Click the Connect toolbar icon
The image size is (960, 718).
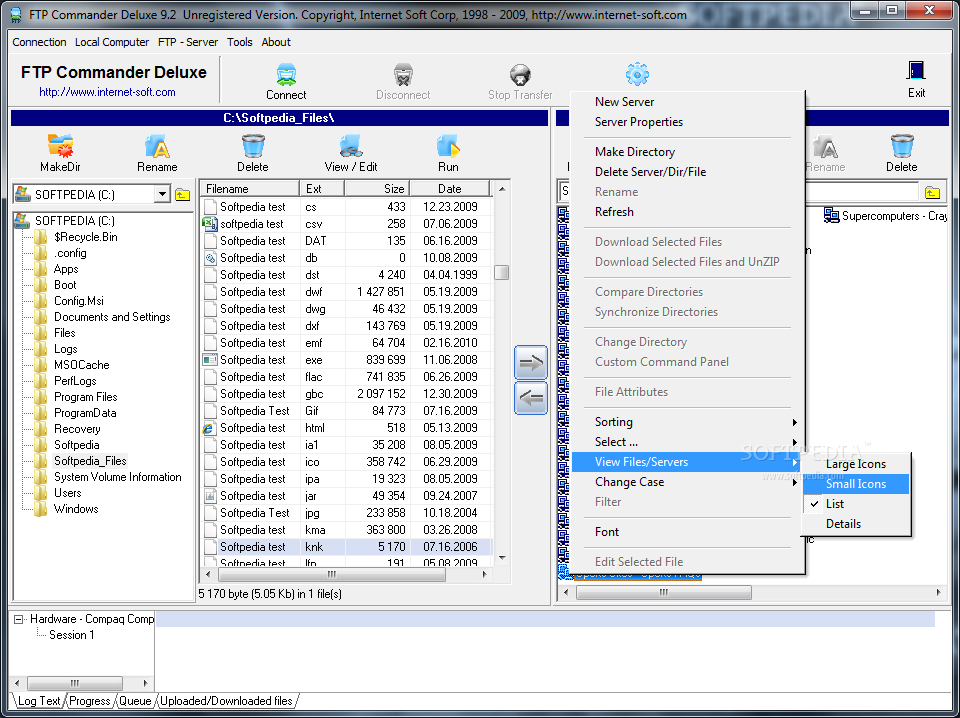(x=286, y=75)
